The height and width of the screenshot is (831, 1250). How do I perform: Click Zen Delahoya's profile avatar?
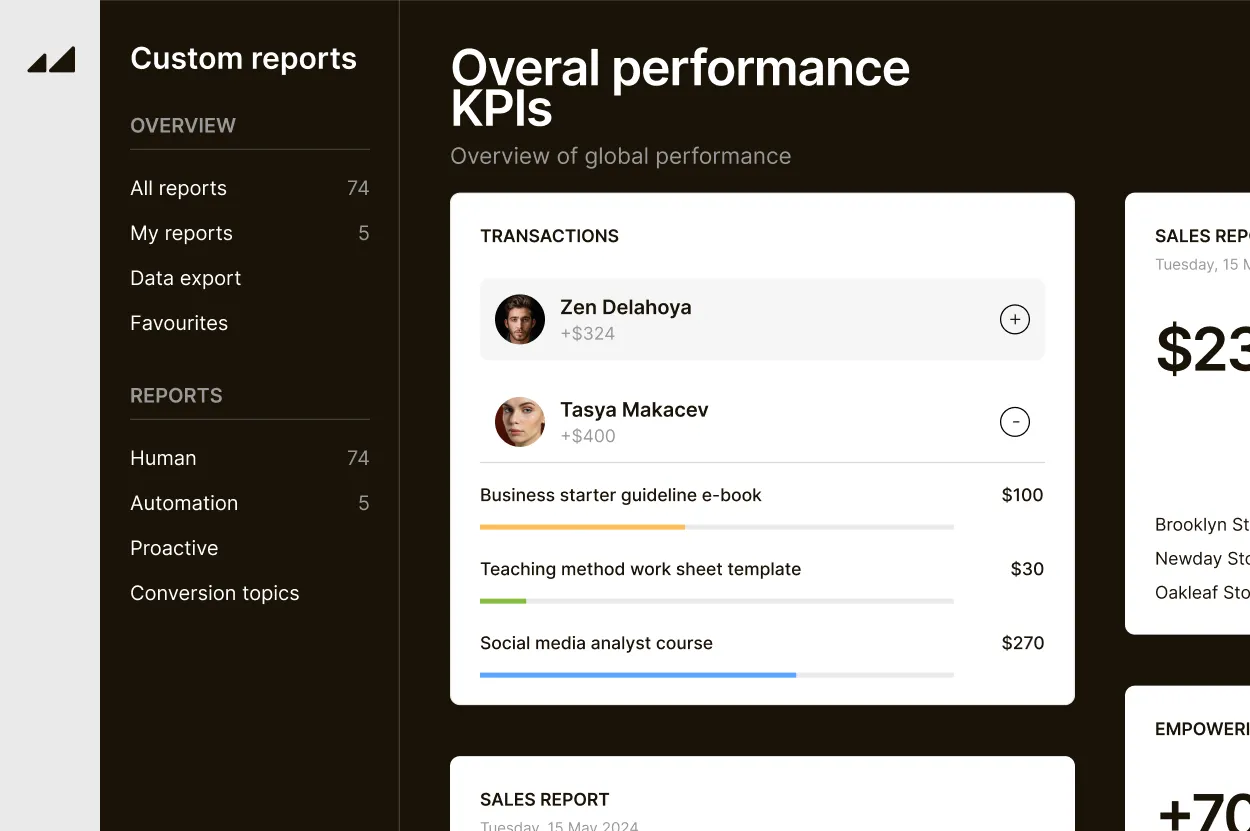(520, 320)
